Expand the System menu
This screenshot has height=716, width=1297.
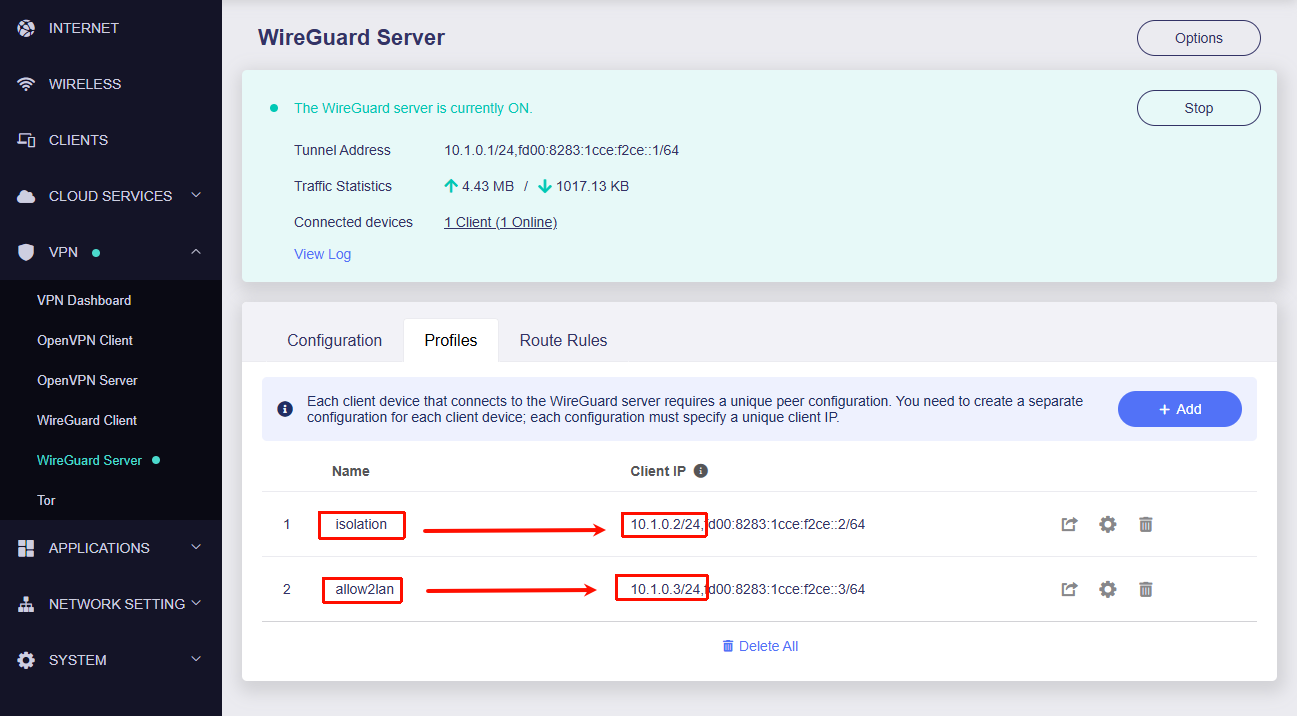coord(196,660)
